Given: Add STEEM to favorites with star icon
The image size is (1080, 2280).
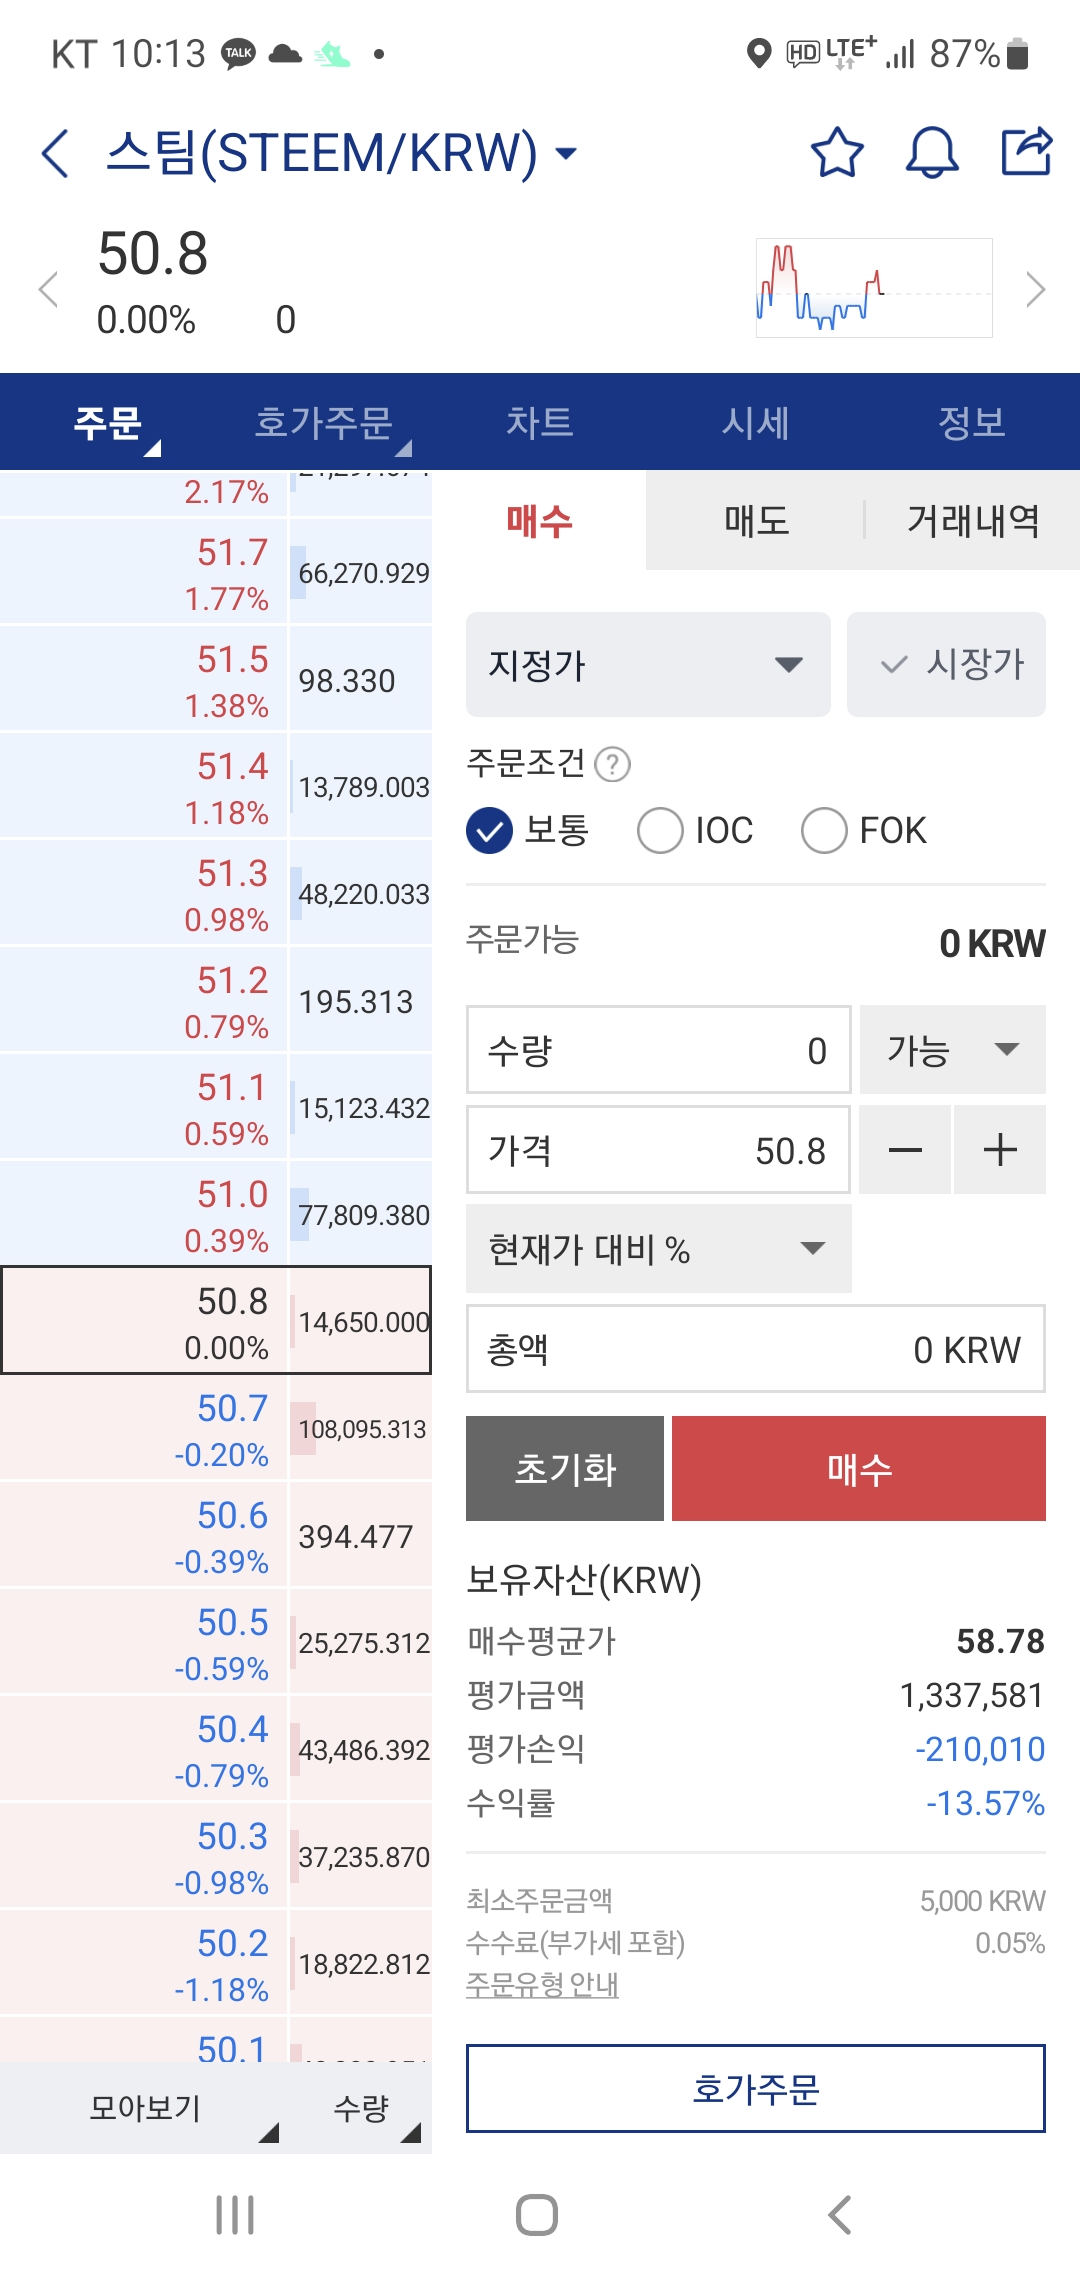Looking at the screenshot, I should (836, 152).
